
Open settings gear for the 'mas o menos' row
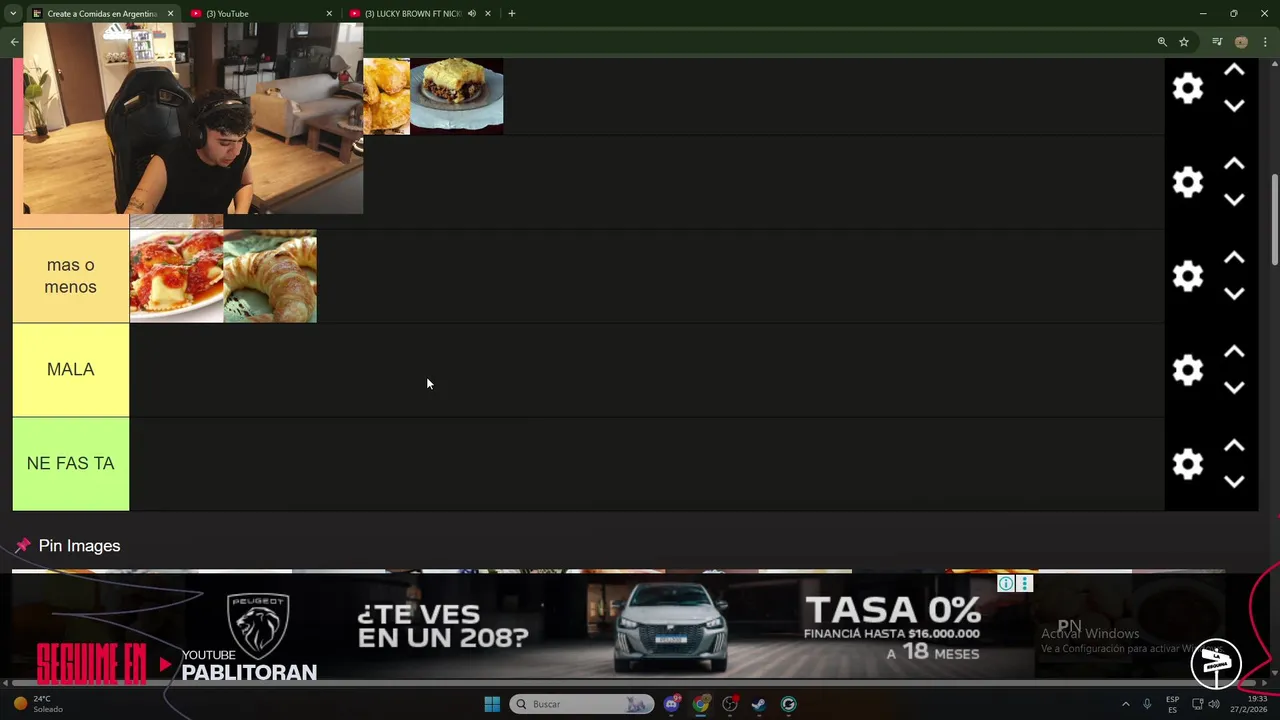point(1187,276)
